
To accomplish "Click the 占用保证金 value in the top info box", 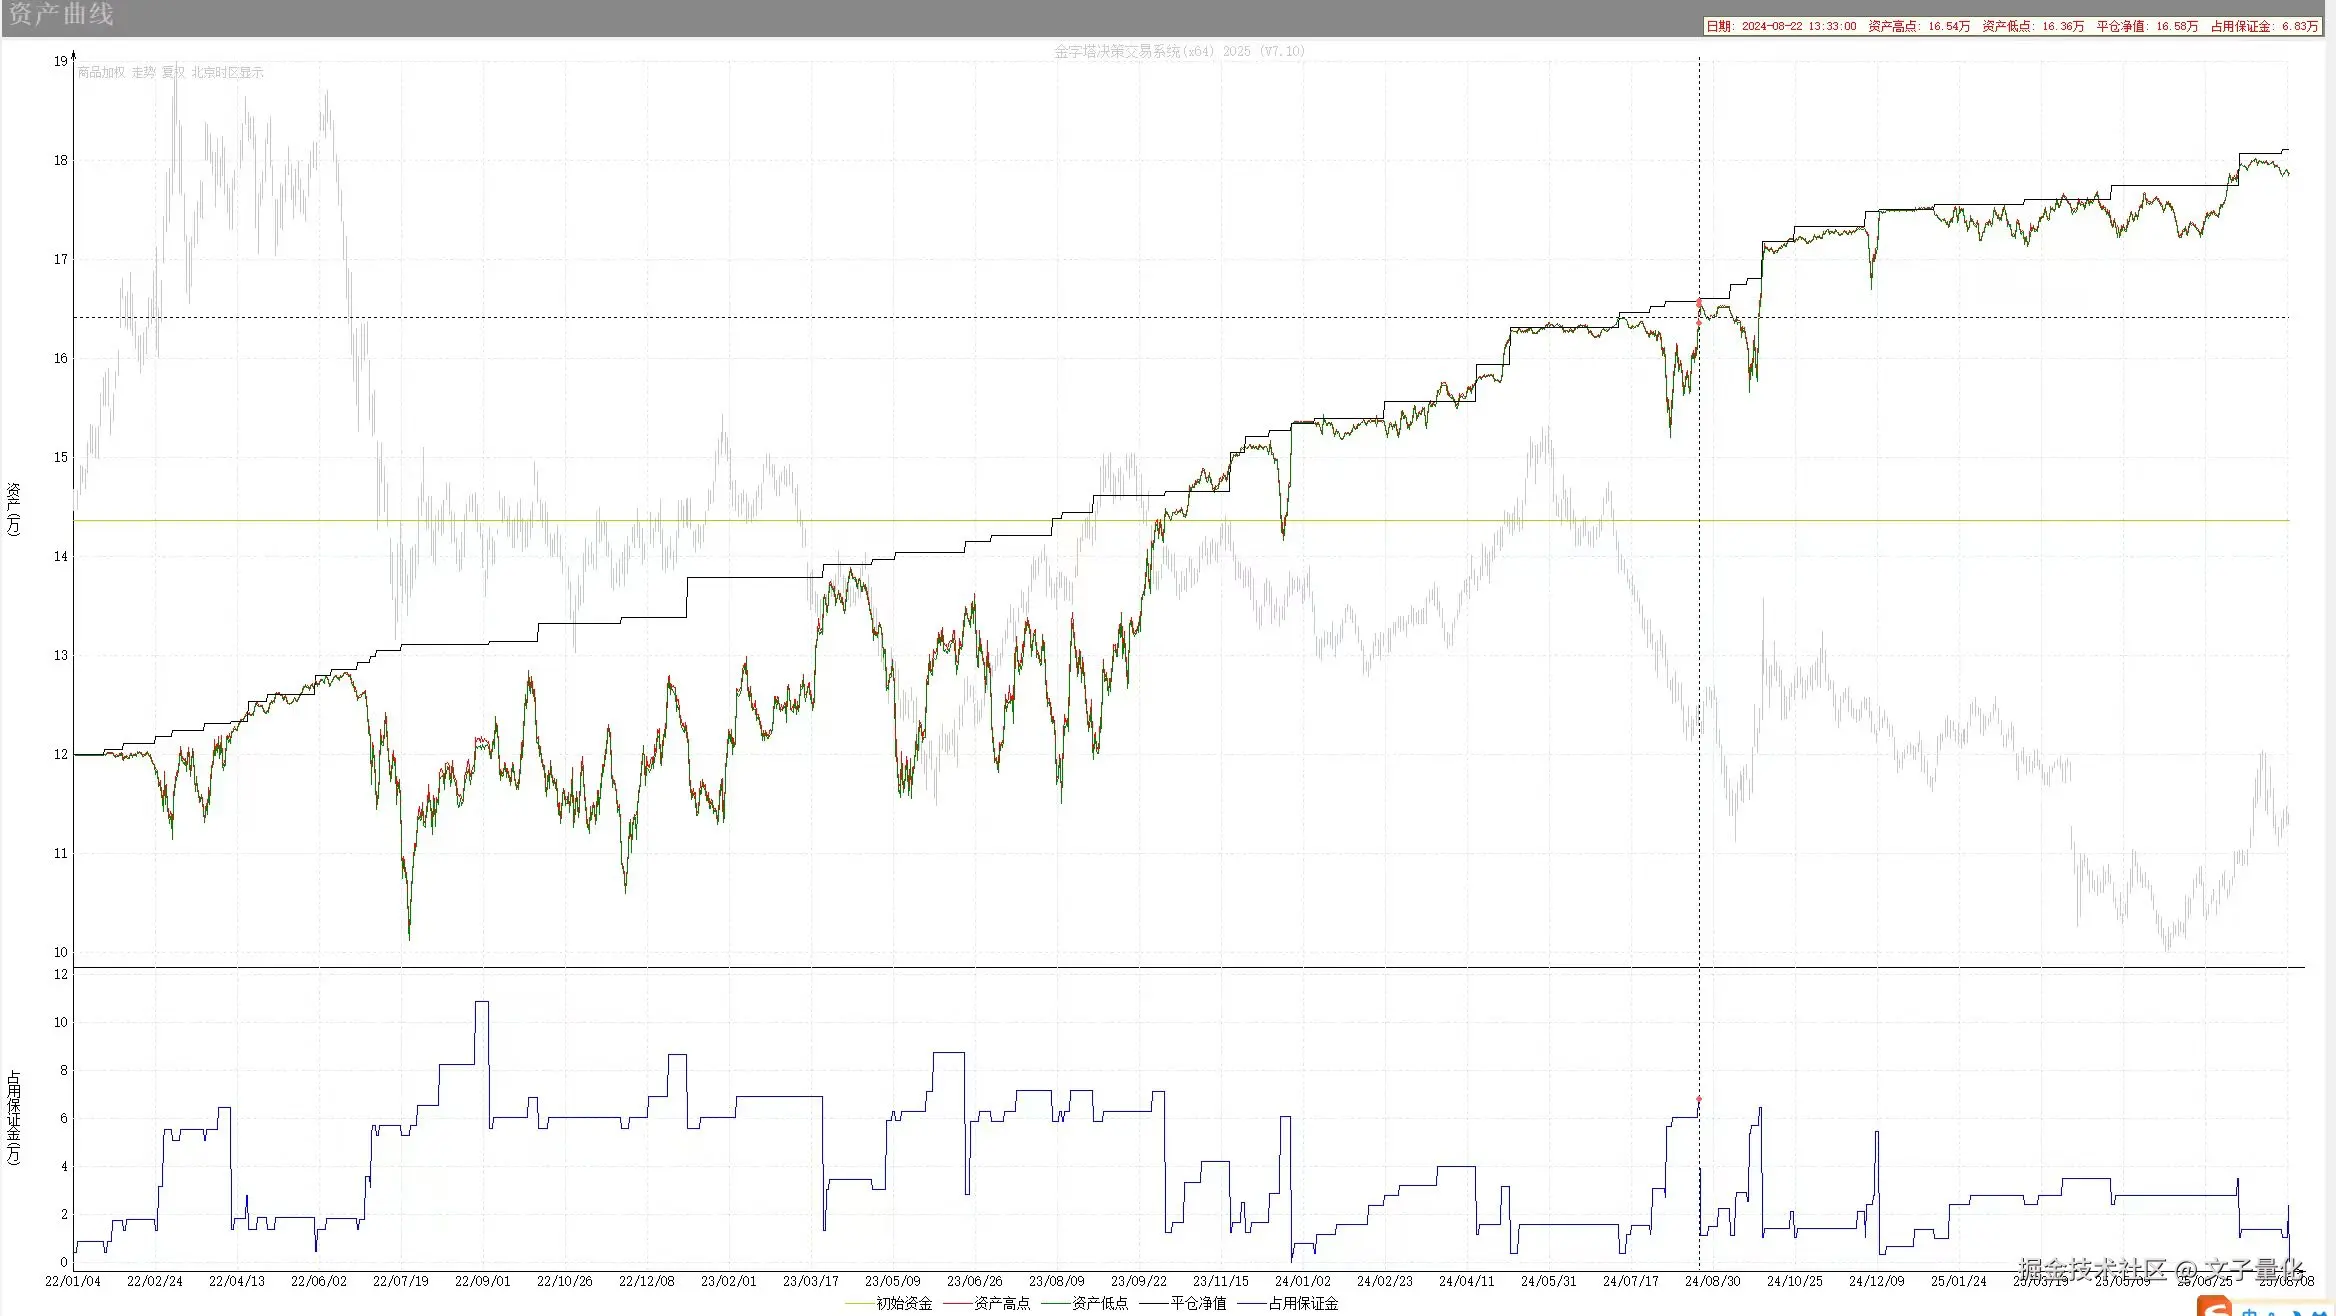I will (2299, 26).
